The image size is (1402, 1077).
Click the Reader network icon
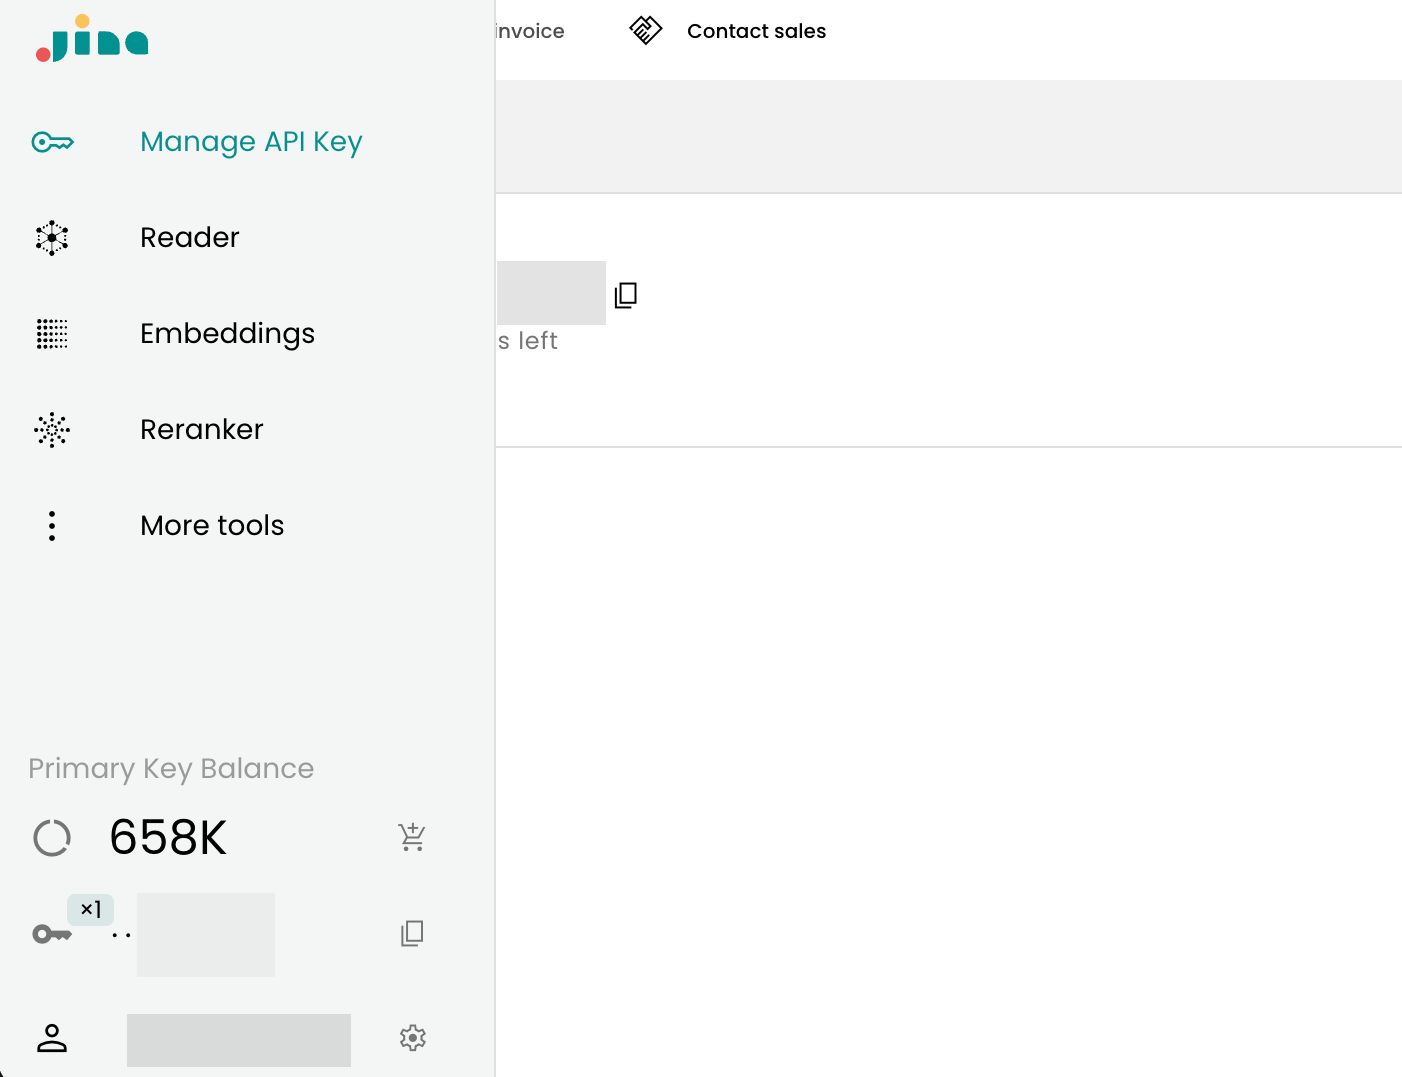[x=52, y=238]
